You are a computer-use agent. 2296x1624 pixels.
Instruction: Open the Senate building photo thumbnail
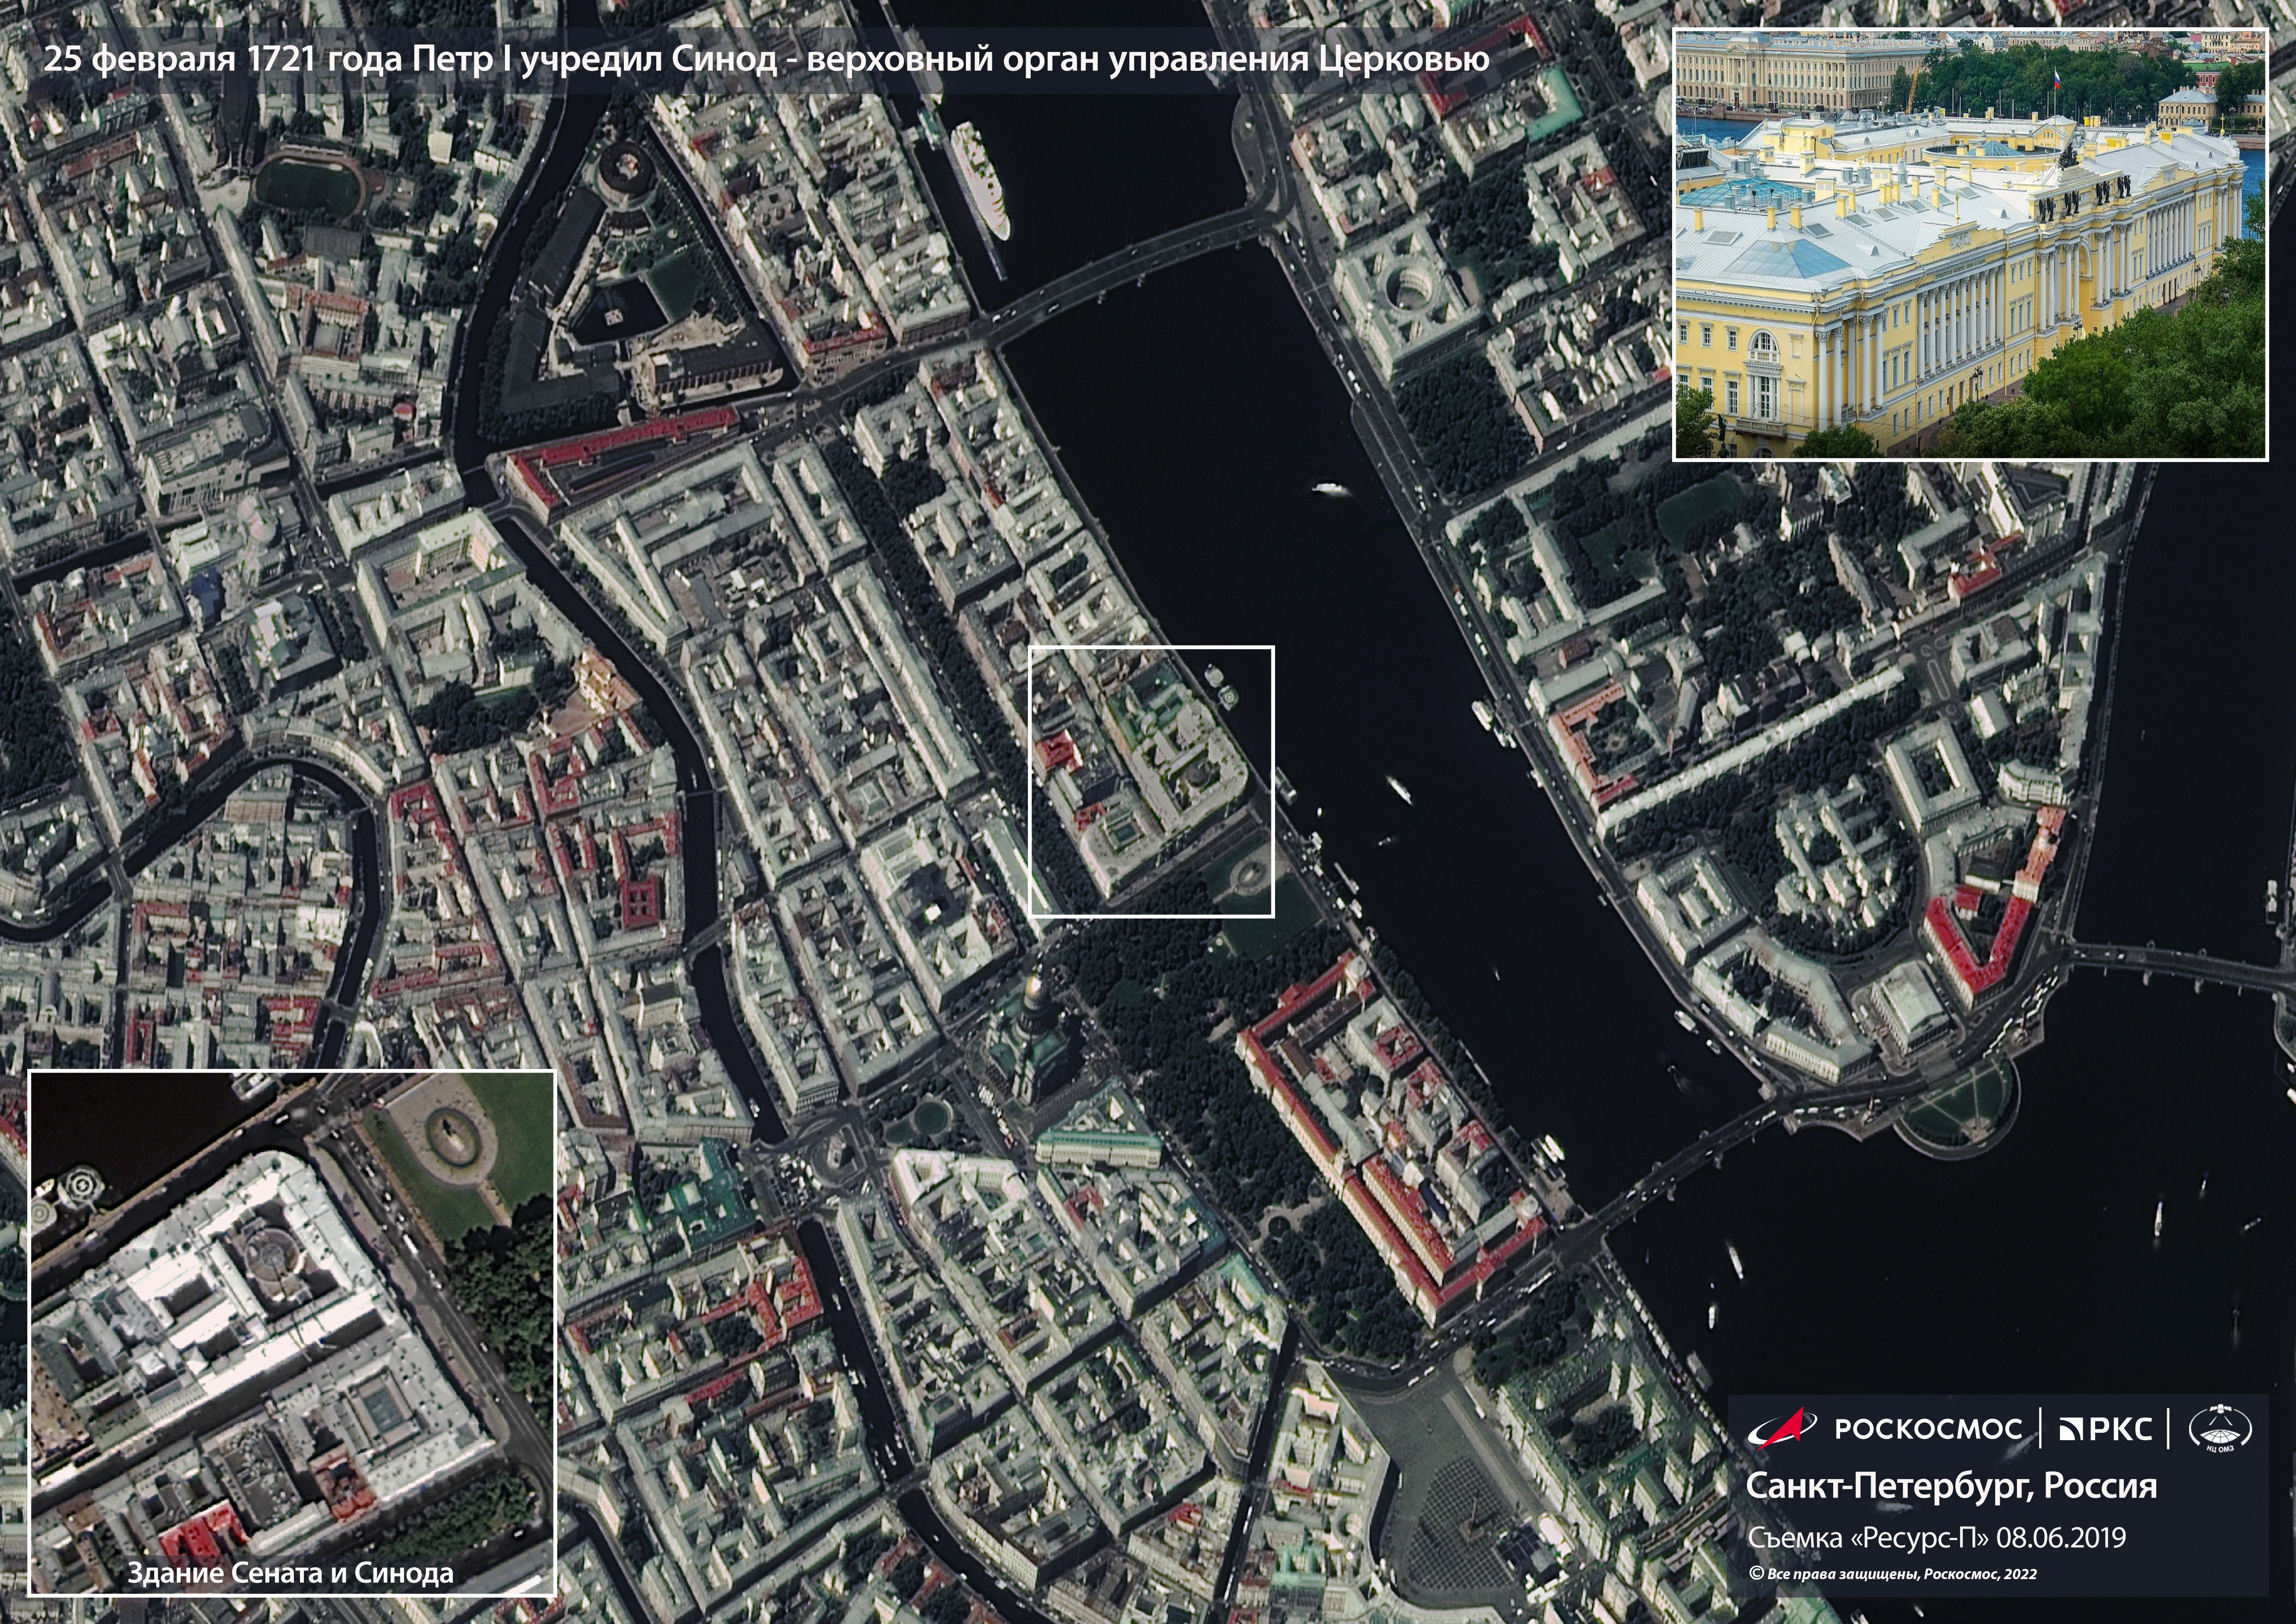1970,244
